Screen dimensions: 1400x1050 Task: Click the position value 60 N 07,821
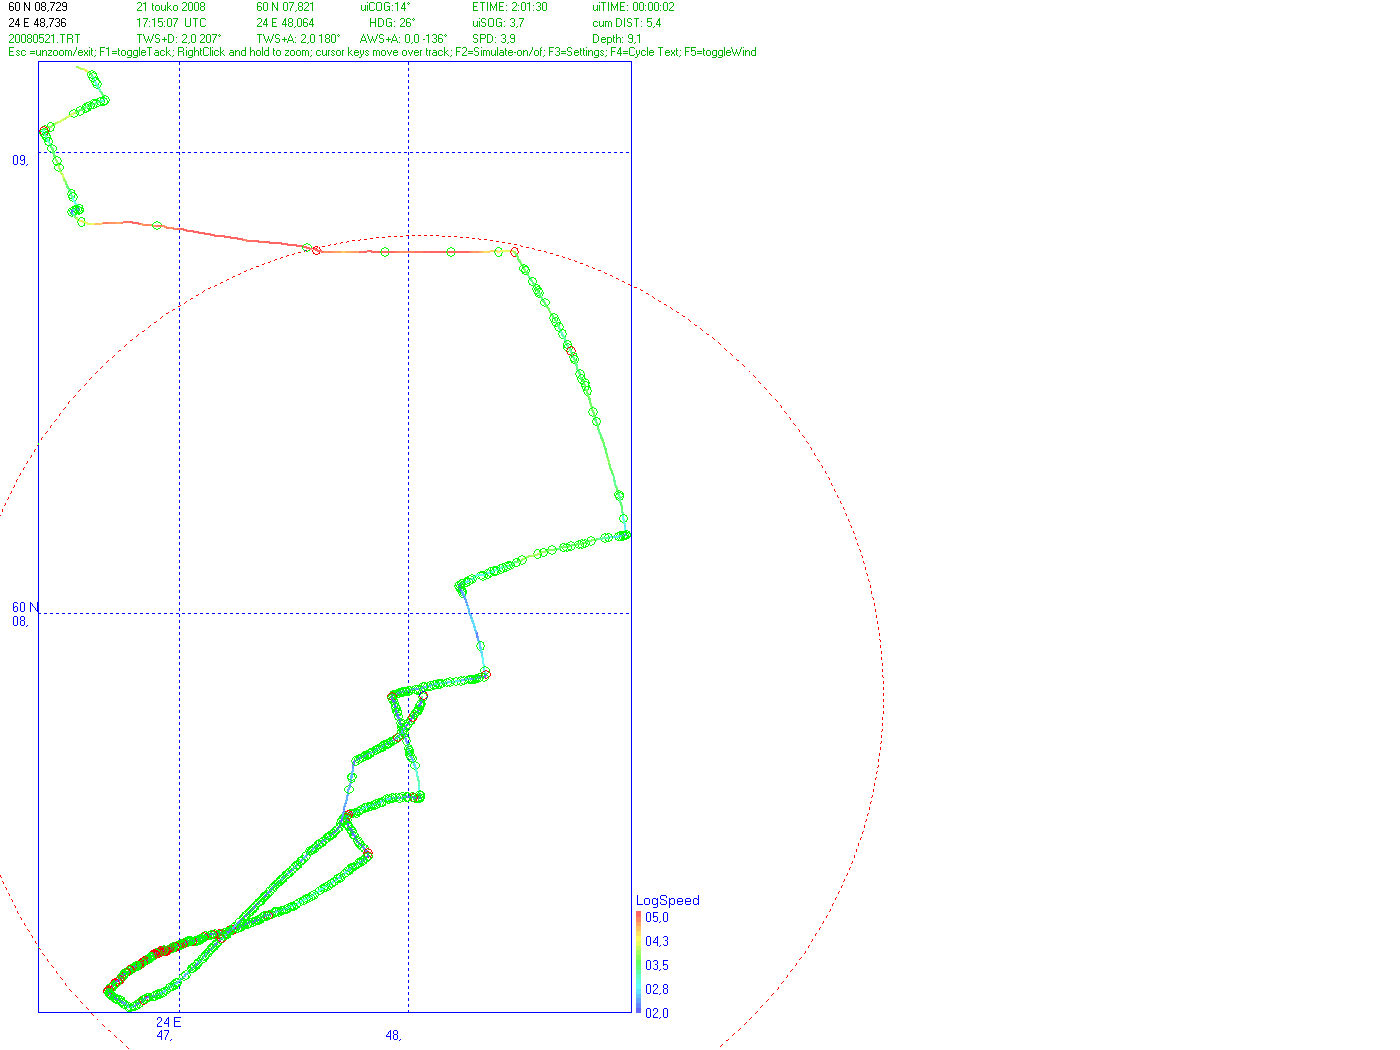coord(285,7)
